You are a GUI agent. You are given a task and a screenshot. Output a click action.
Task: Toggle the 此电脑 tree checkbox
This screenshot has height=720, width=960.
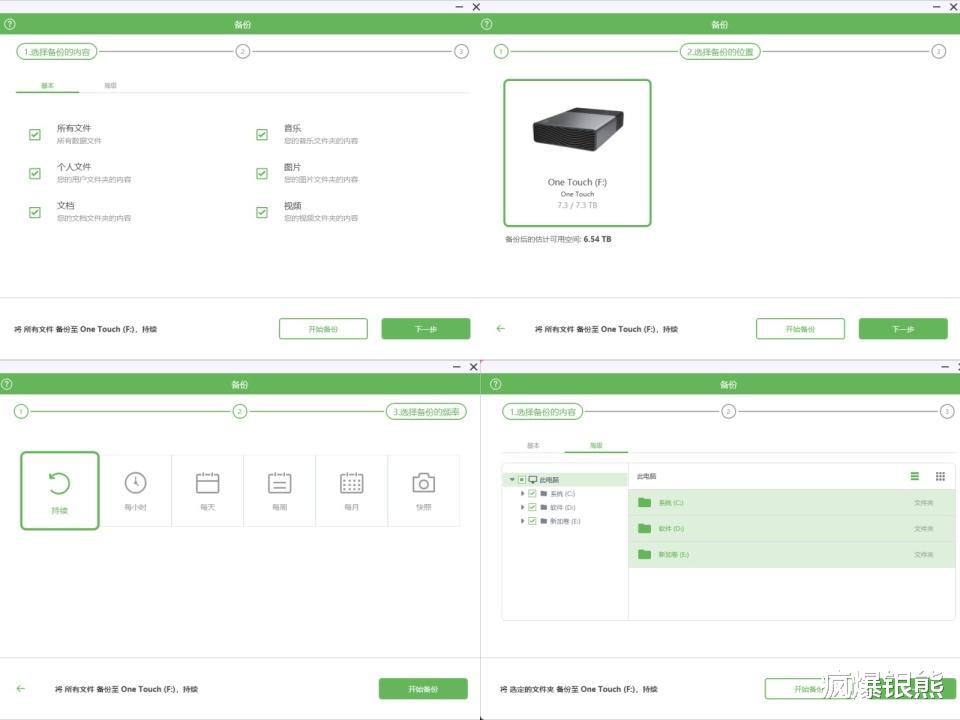coord(522,479)
